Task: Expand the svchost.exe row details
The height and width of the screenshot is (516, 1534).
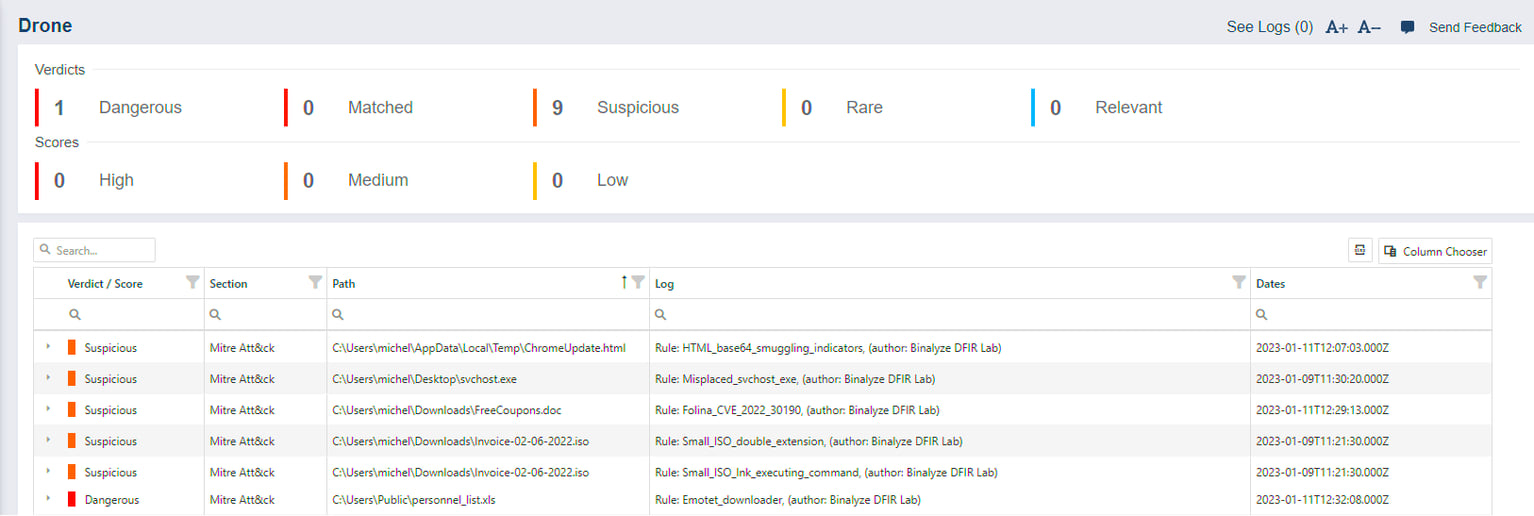Action: coord(47,378)
